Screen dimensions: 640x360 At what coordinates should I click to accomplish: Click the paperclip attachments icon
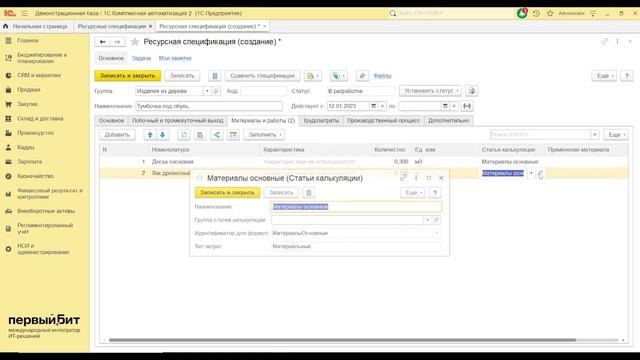pos(362,76)
